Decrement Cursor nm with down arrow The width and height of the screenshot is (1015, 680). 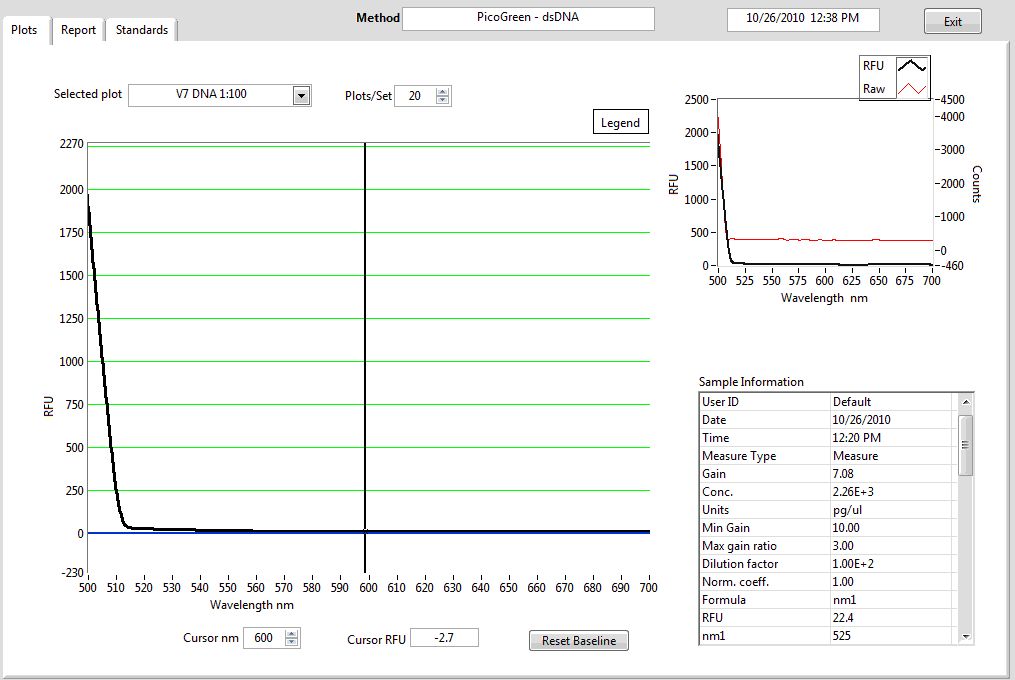point(292,642)
